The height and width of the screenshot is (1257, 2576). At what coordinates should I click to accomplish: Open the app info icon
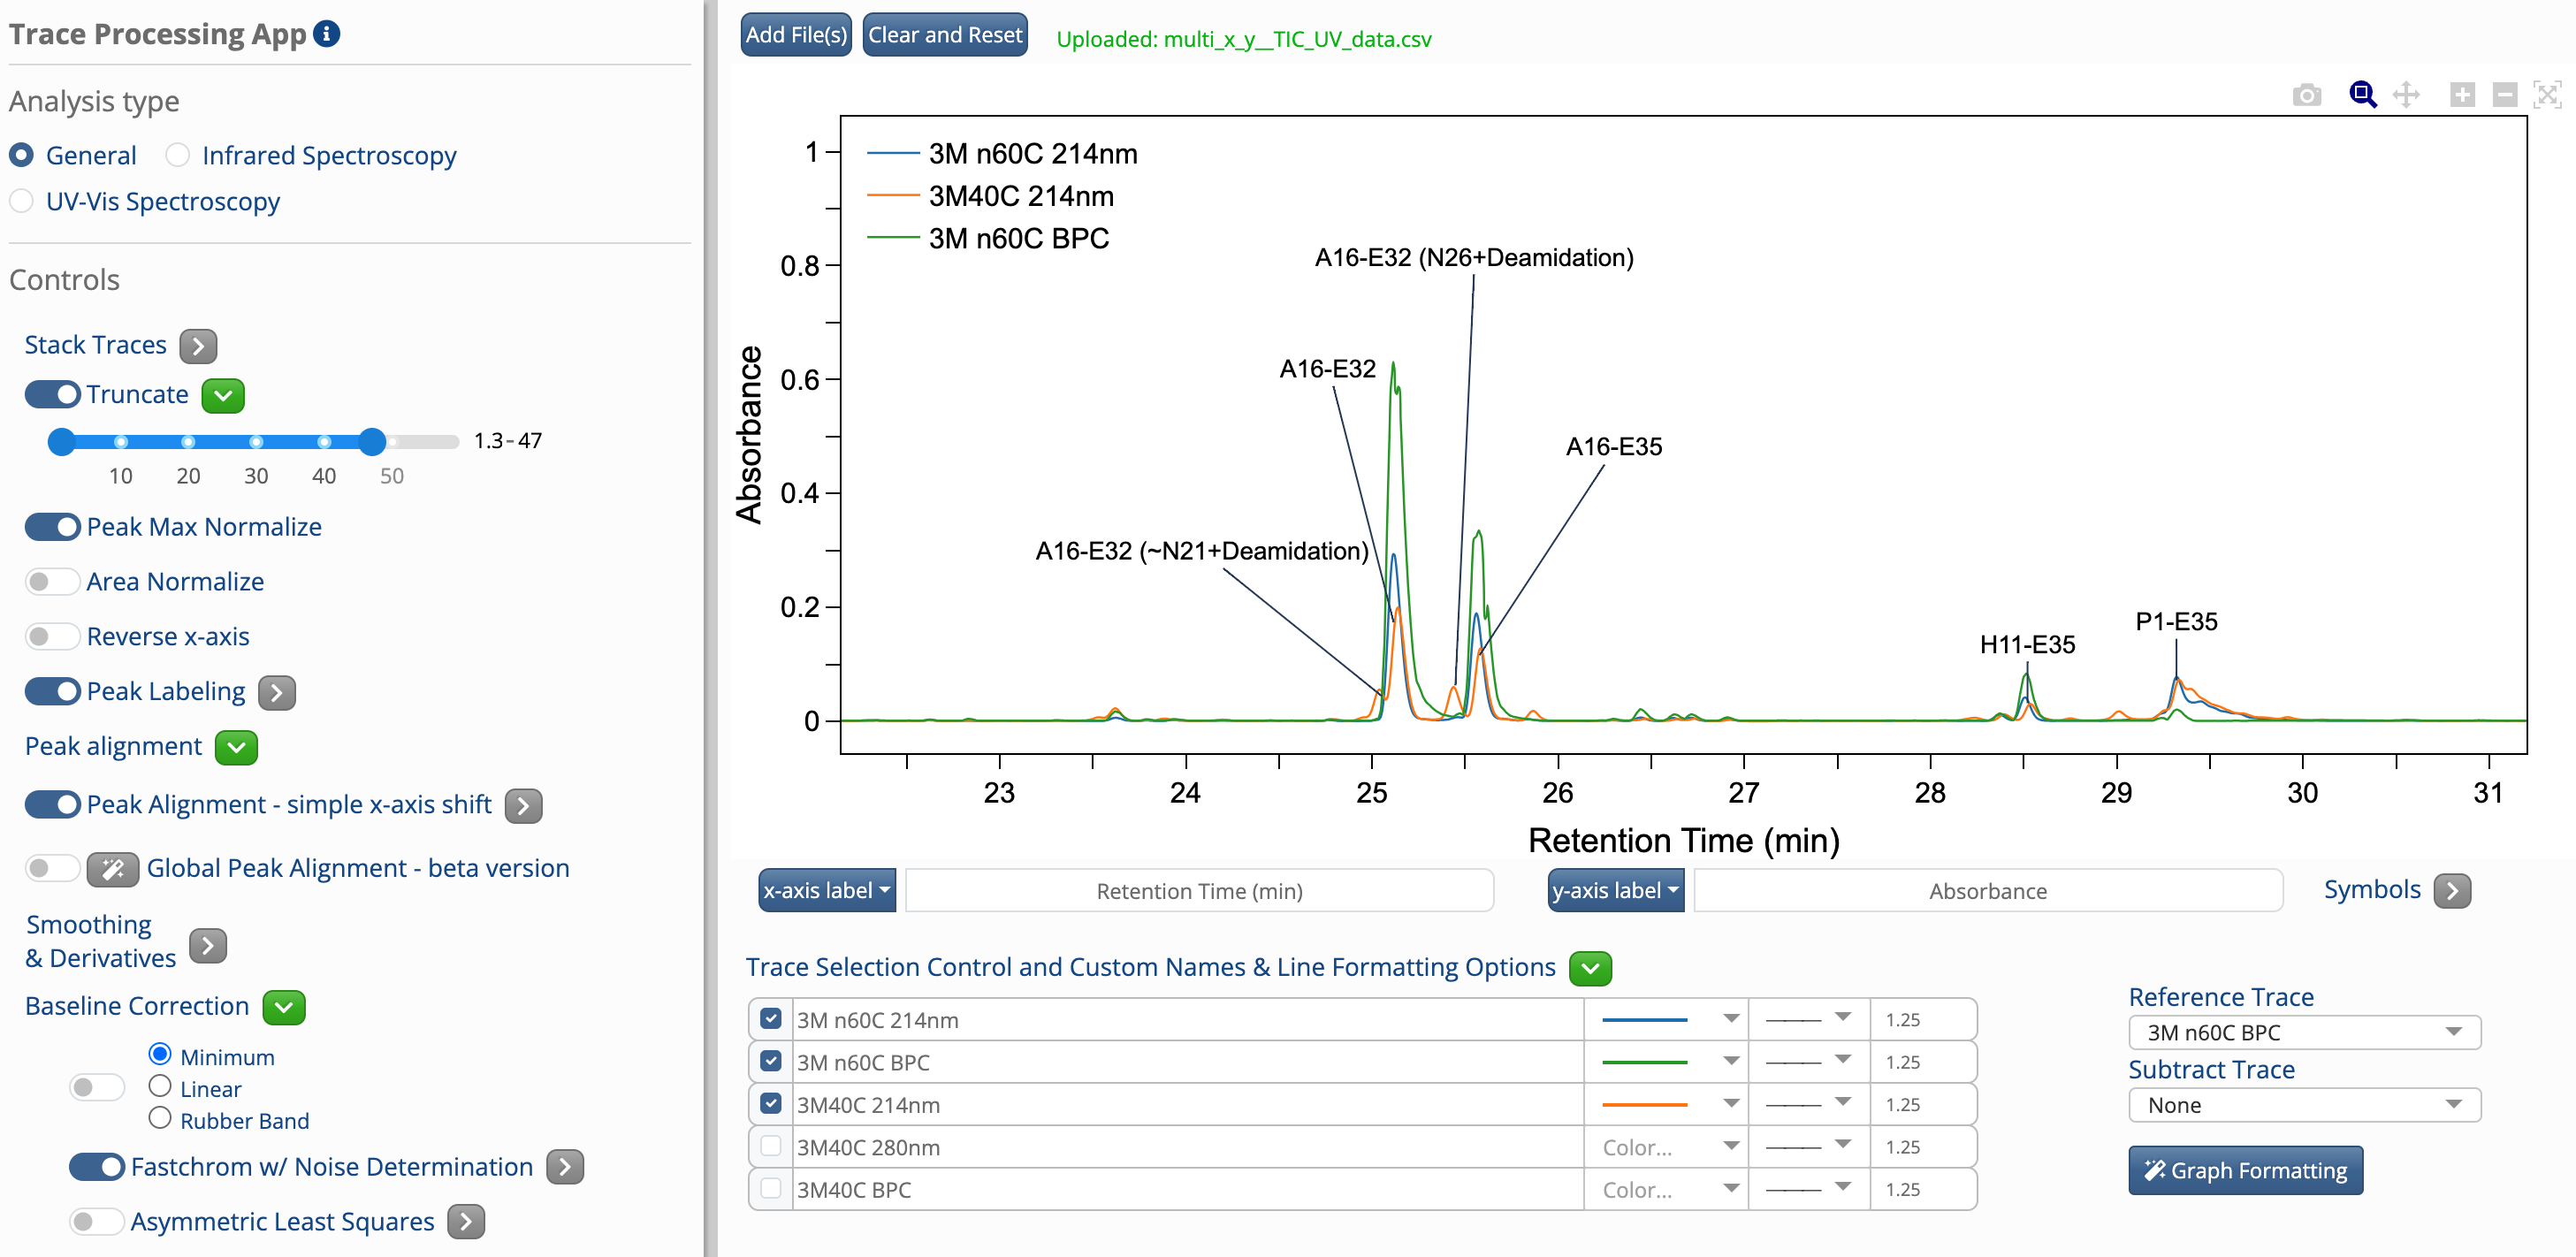327,33
